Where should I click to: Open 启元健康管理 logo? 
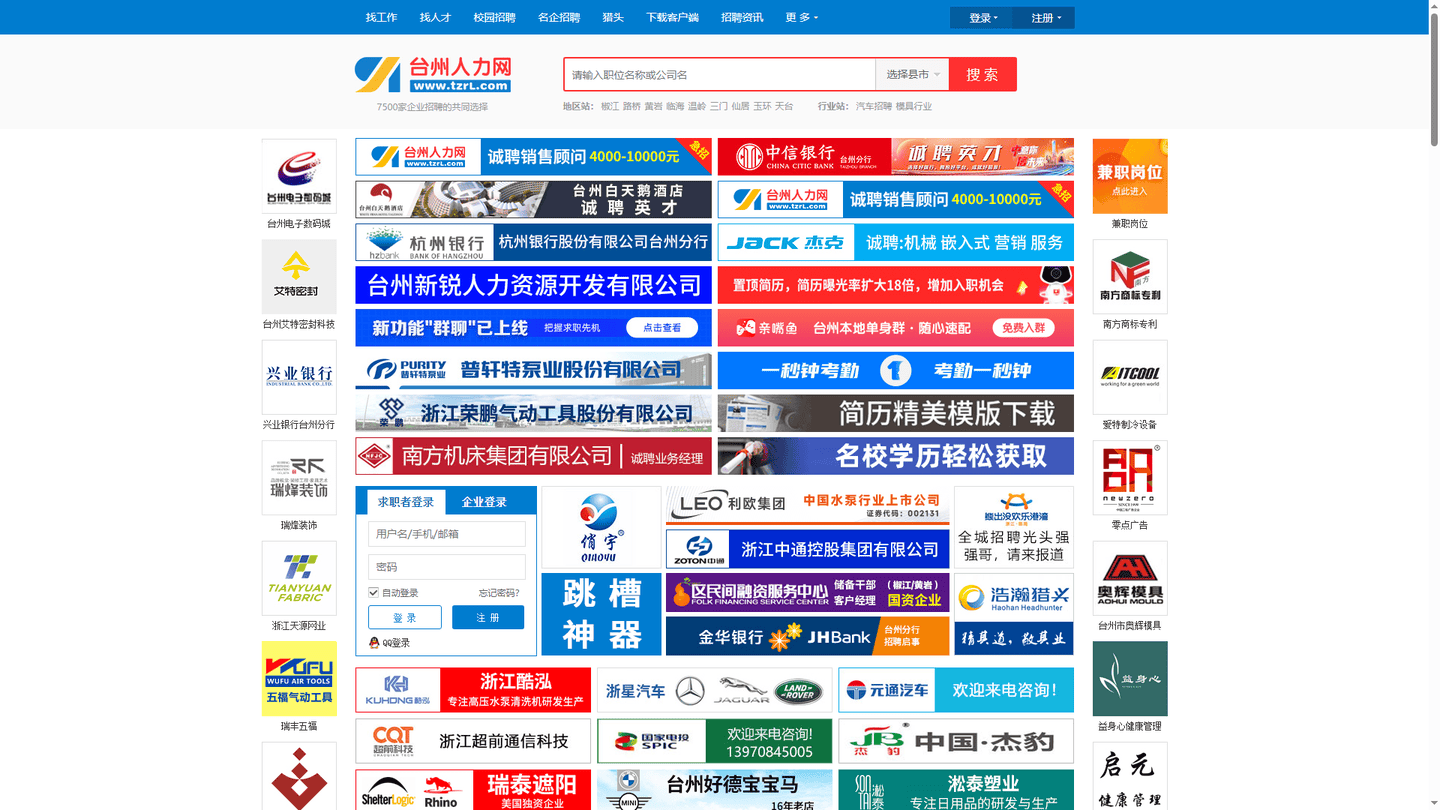[1130, 776]
